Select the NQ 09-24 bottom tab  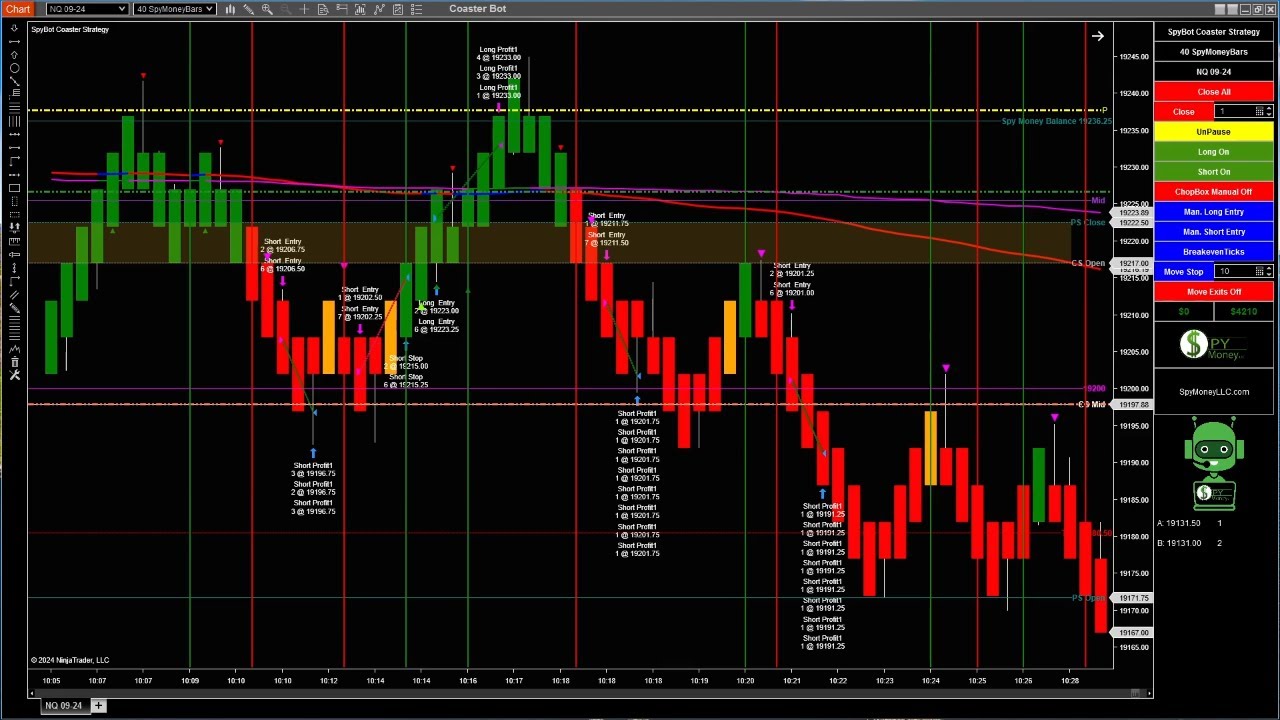pos(63,706)
